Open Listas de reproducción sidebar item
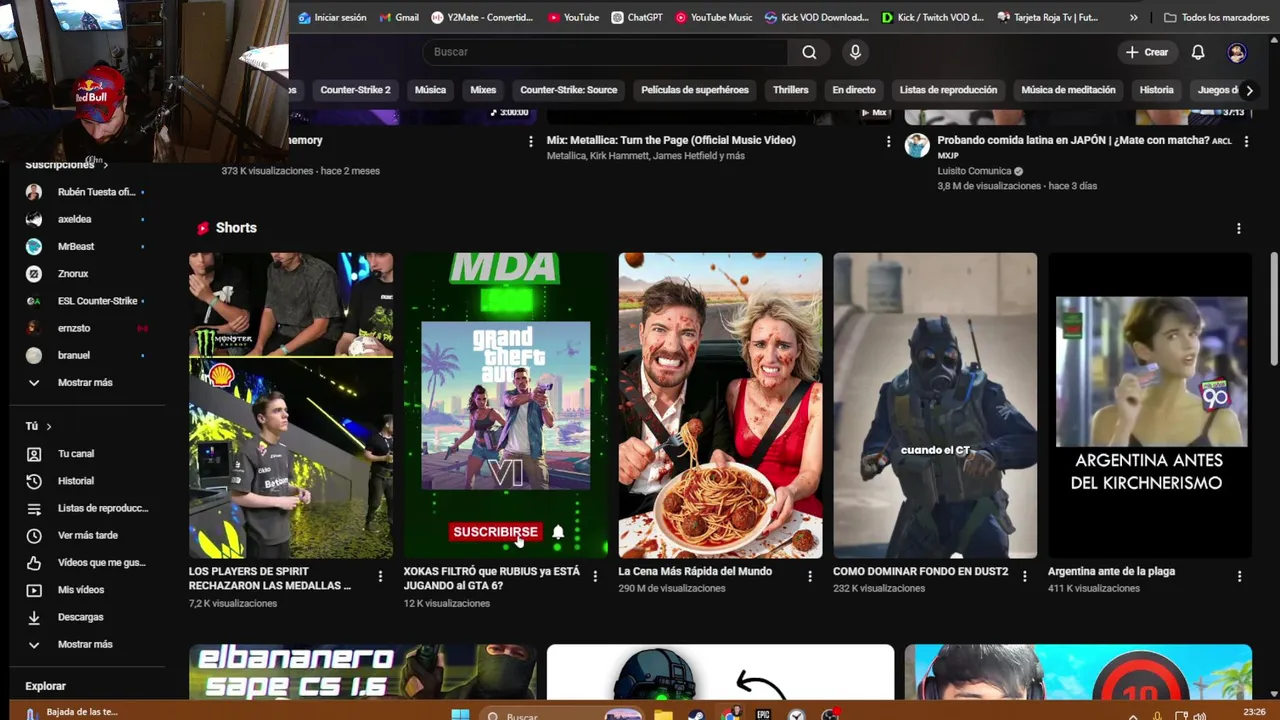Viewport: 1280px width, 720px height. [x=88, y=508]
